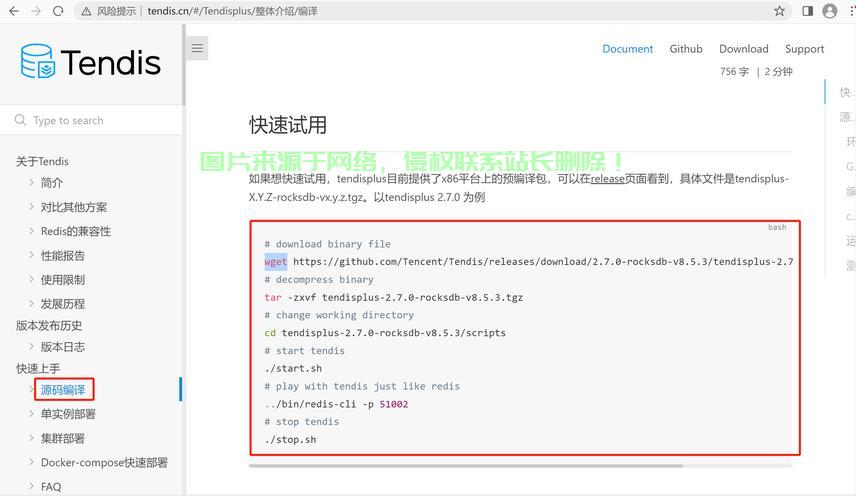This screenshot has width=856, height=500.
Task: Open the 使用限制 sidebar page
Action: coord(63,279)
